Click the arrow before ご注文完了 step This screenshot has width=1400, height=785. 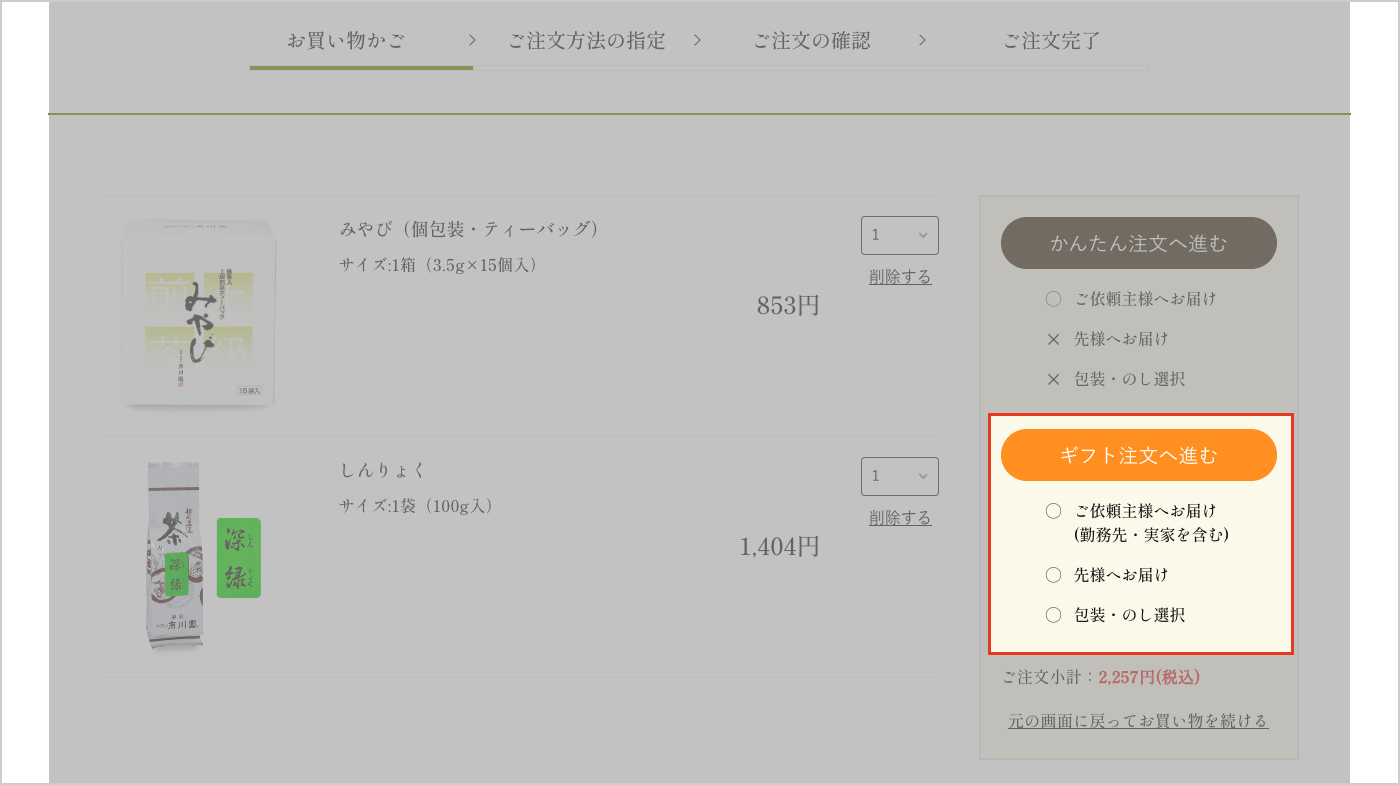pos(922,40)
